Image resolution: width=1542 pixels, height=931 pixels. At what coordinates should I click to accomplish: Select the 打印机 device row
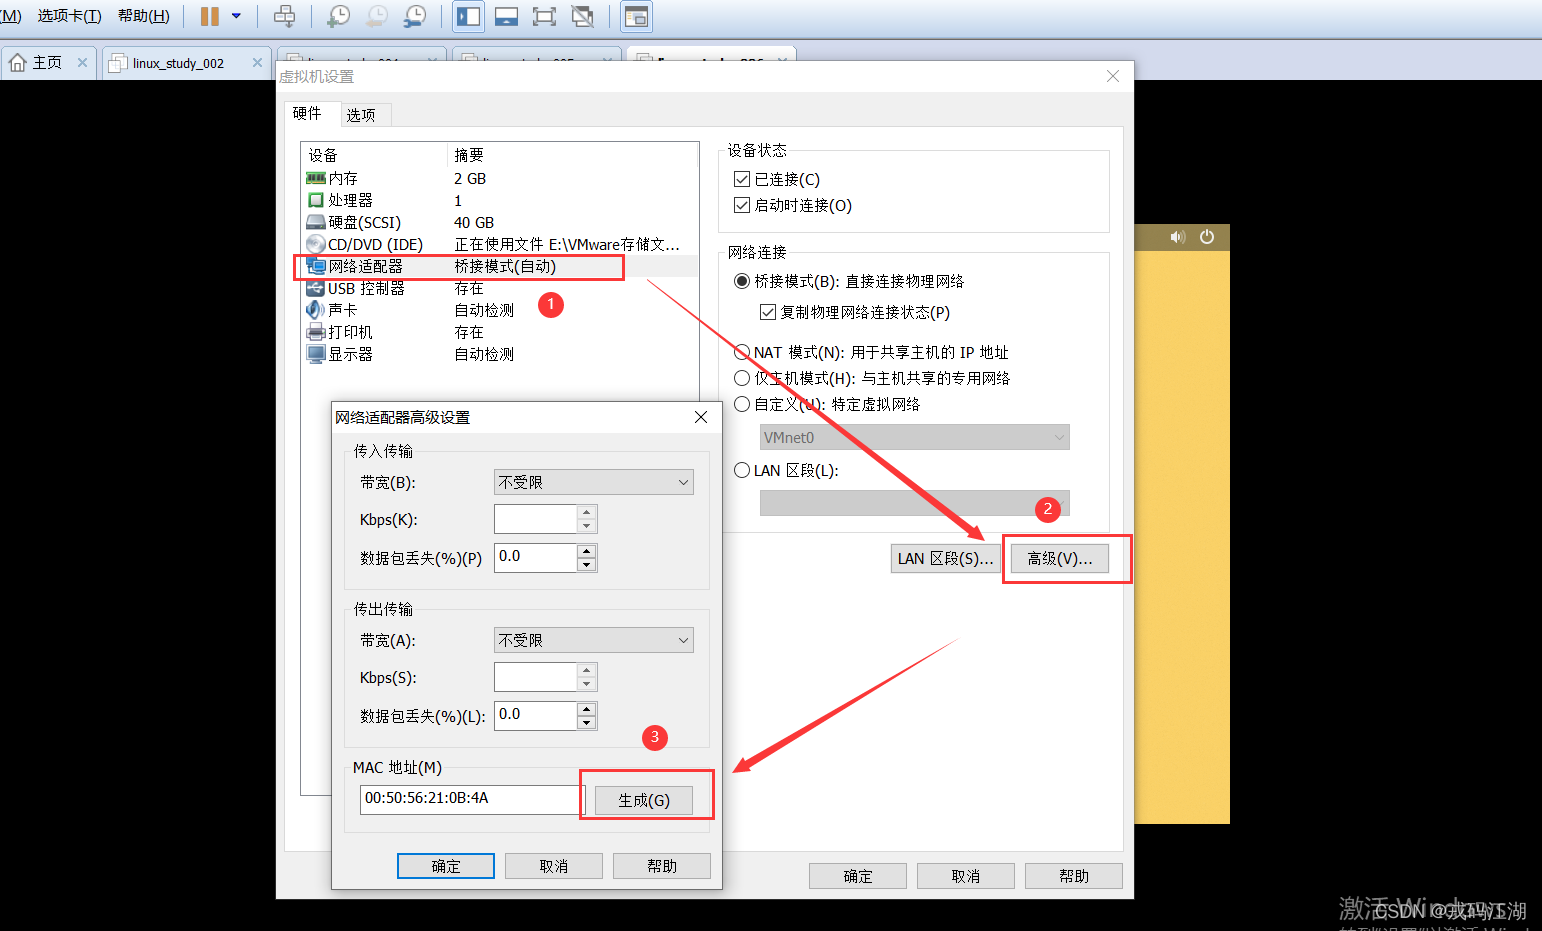(x=501, y=332)
